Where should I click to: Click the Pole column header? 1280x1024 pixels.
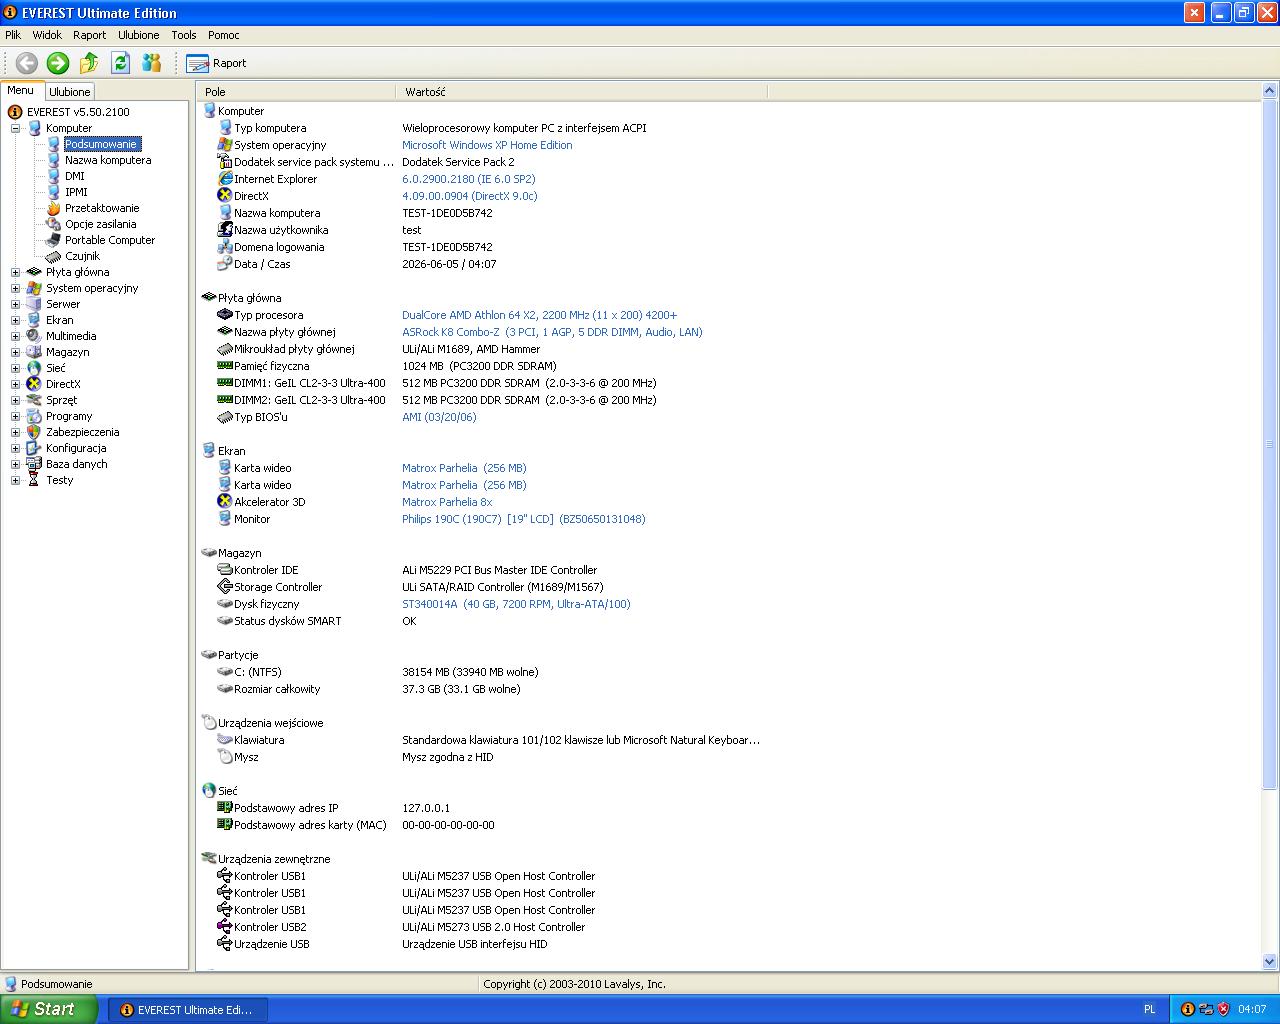(296, 92)
